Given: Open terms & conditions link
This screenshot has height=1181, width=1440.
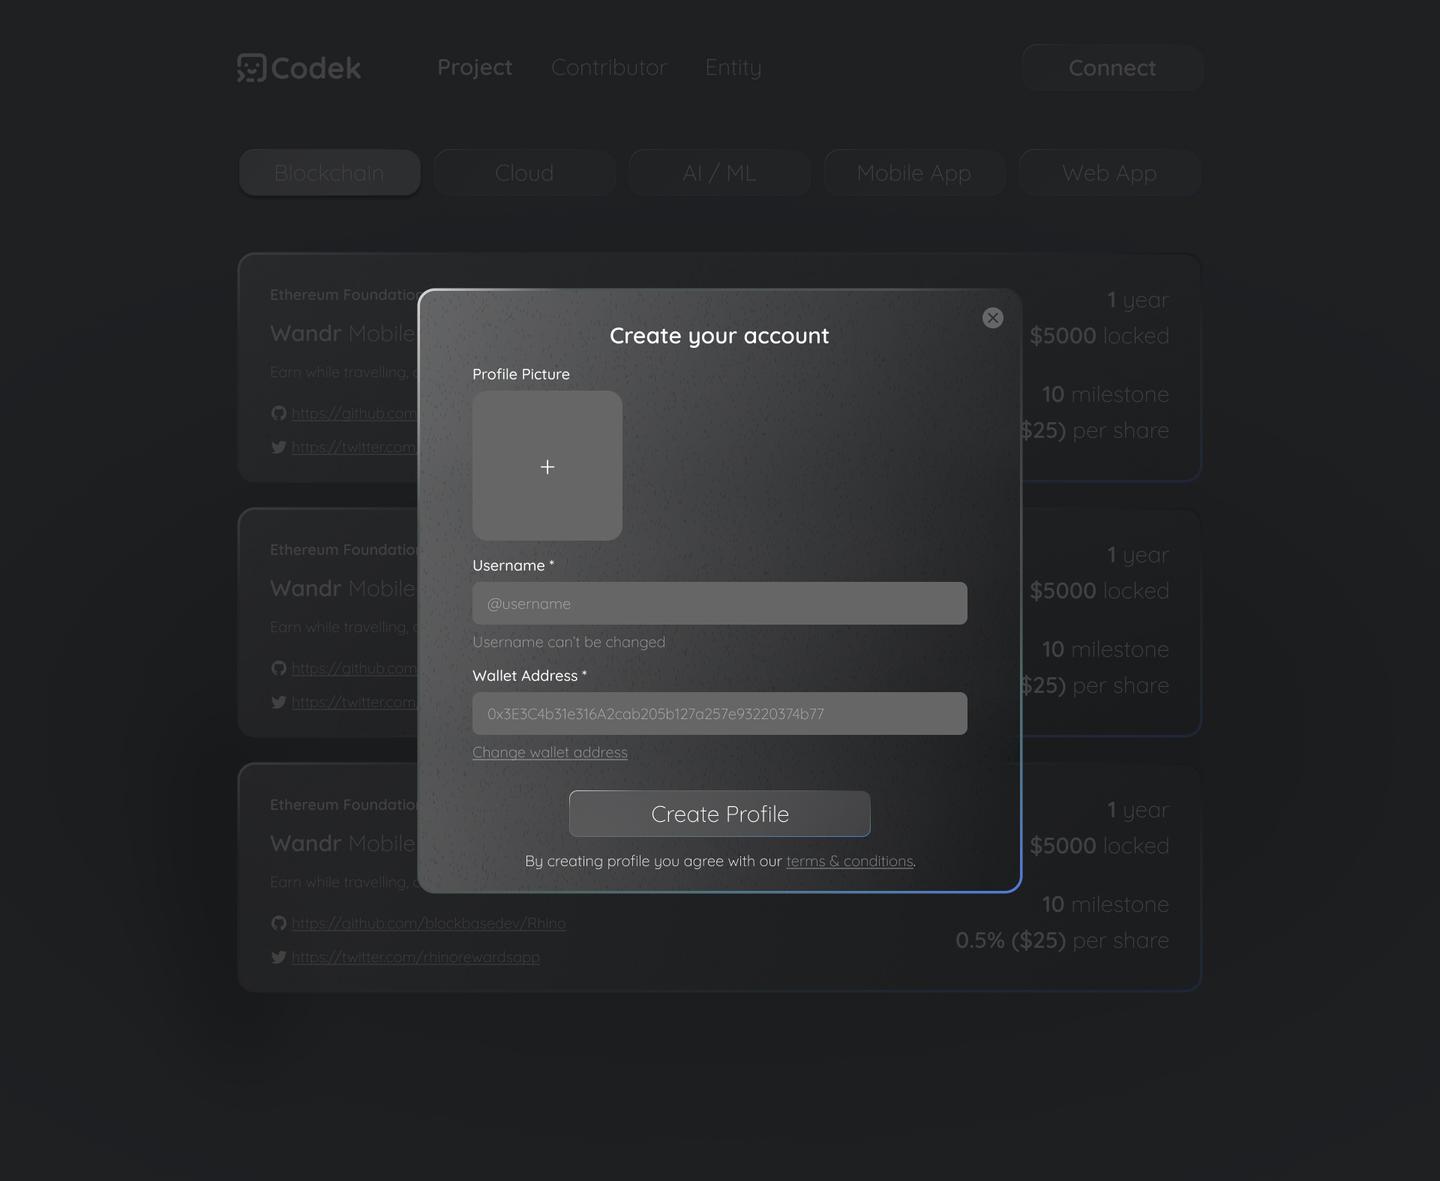Looking at the screenshot, I should pyautogui.click(x=850, y=861).
